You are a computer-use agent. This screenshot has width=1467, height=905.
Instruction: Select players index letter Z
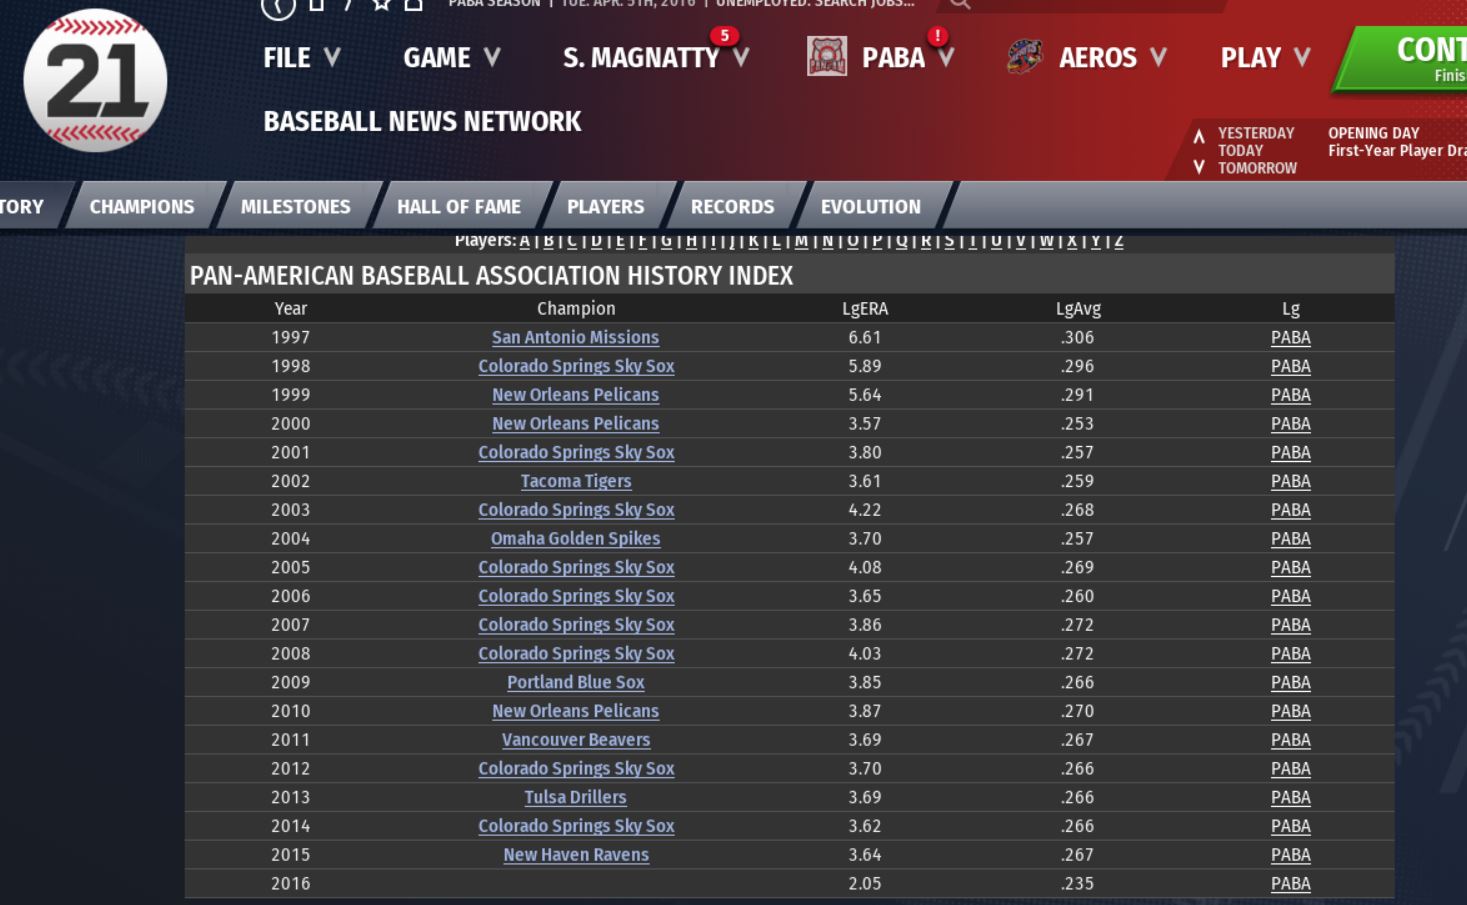click(1119, 241)
